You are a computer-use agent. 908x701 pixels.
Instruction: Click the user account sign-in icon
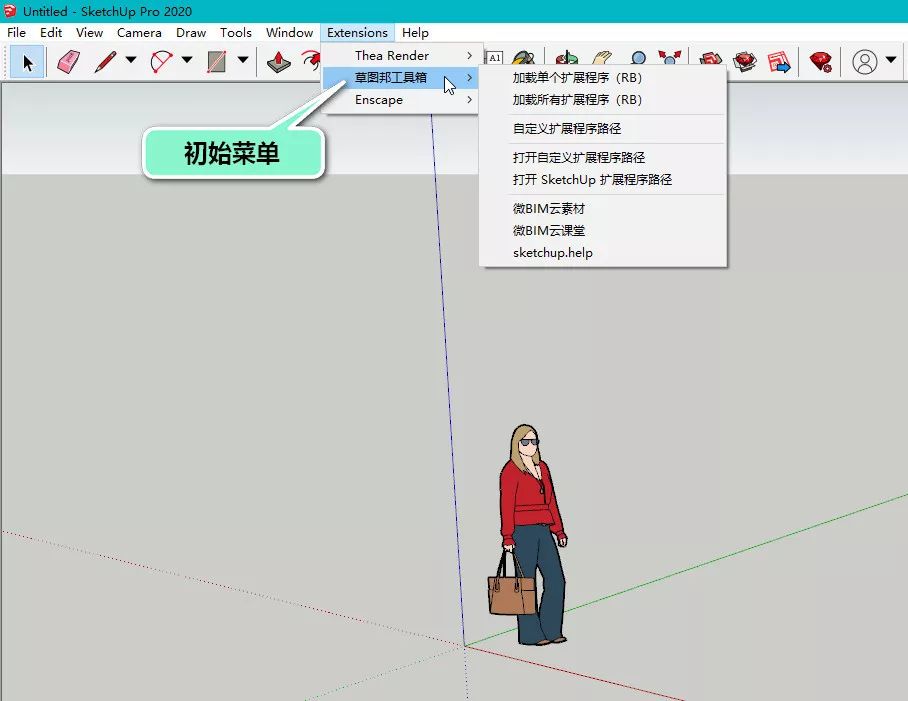coord(865,61)
